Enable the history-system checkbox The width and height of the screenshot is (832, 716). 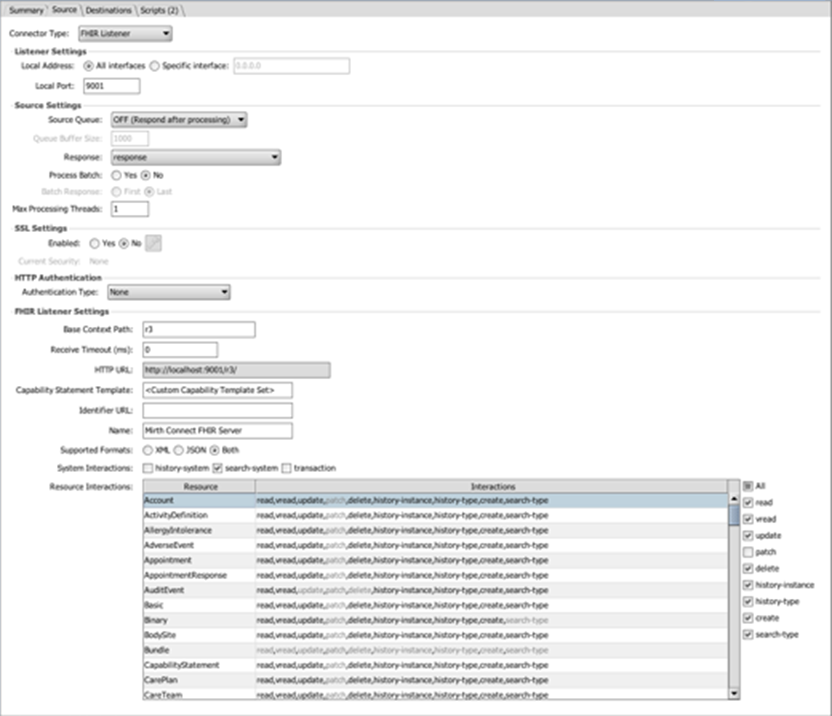coord(149,468)
